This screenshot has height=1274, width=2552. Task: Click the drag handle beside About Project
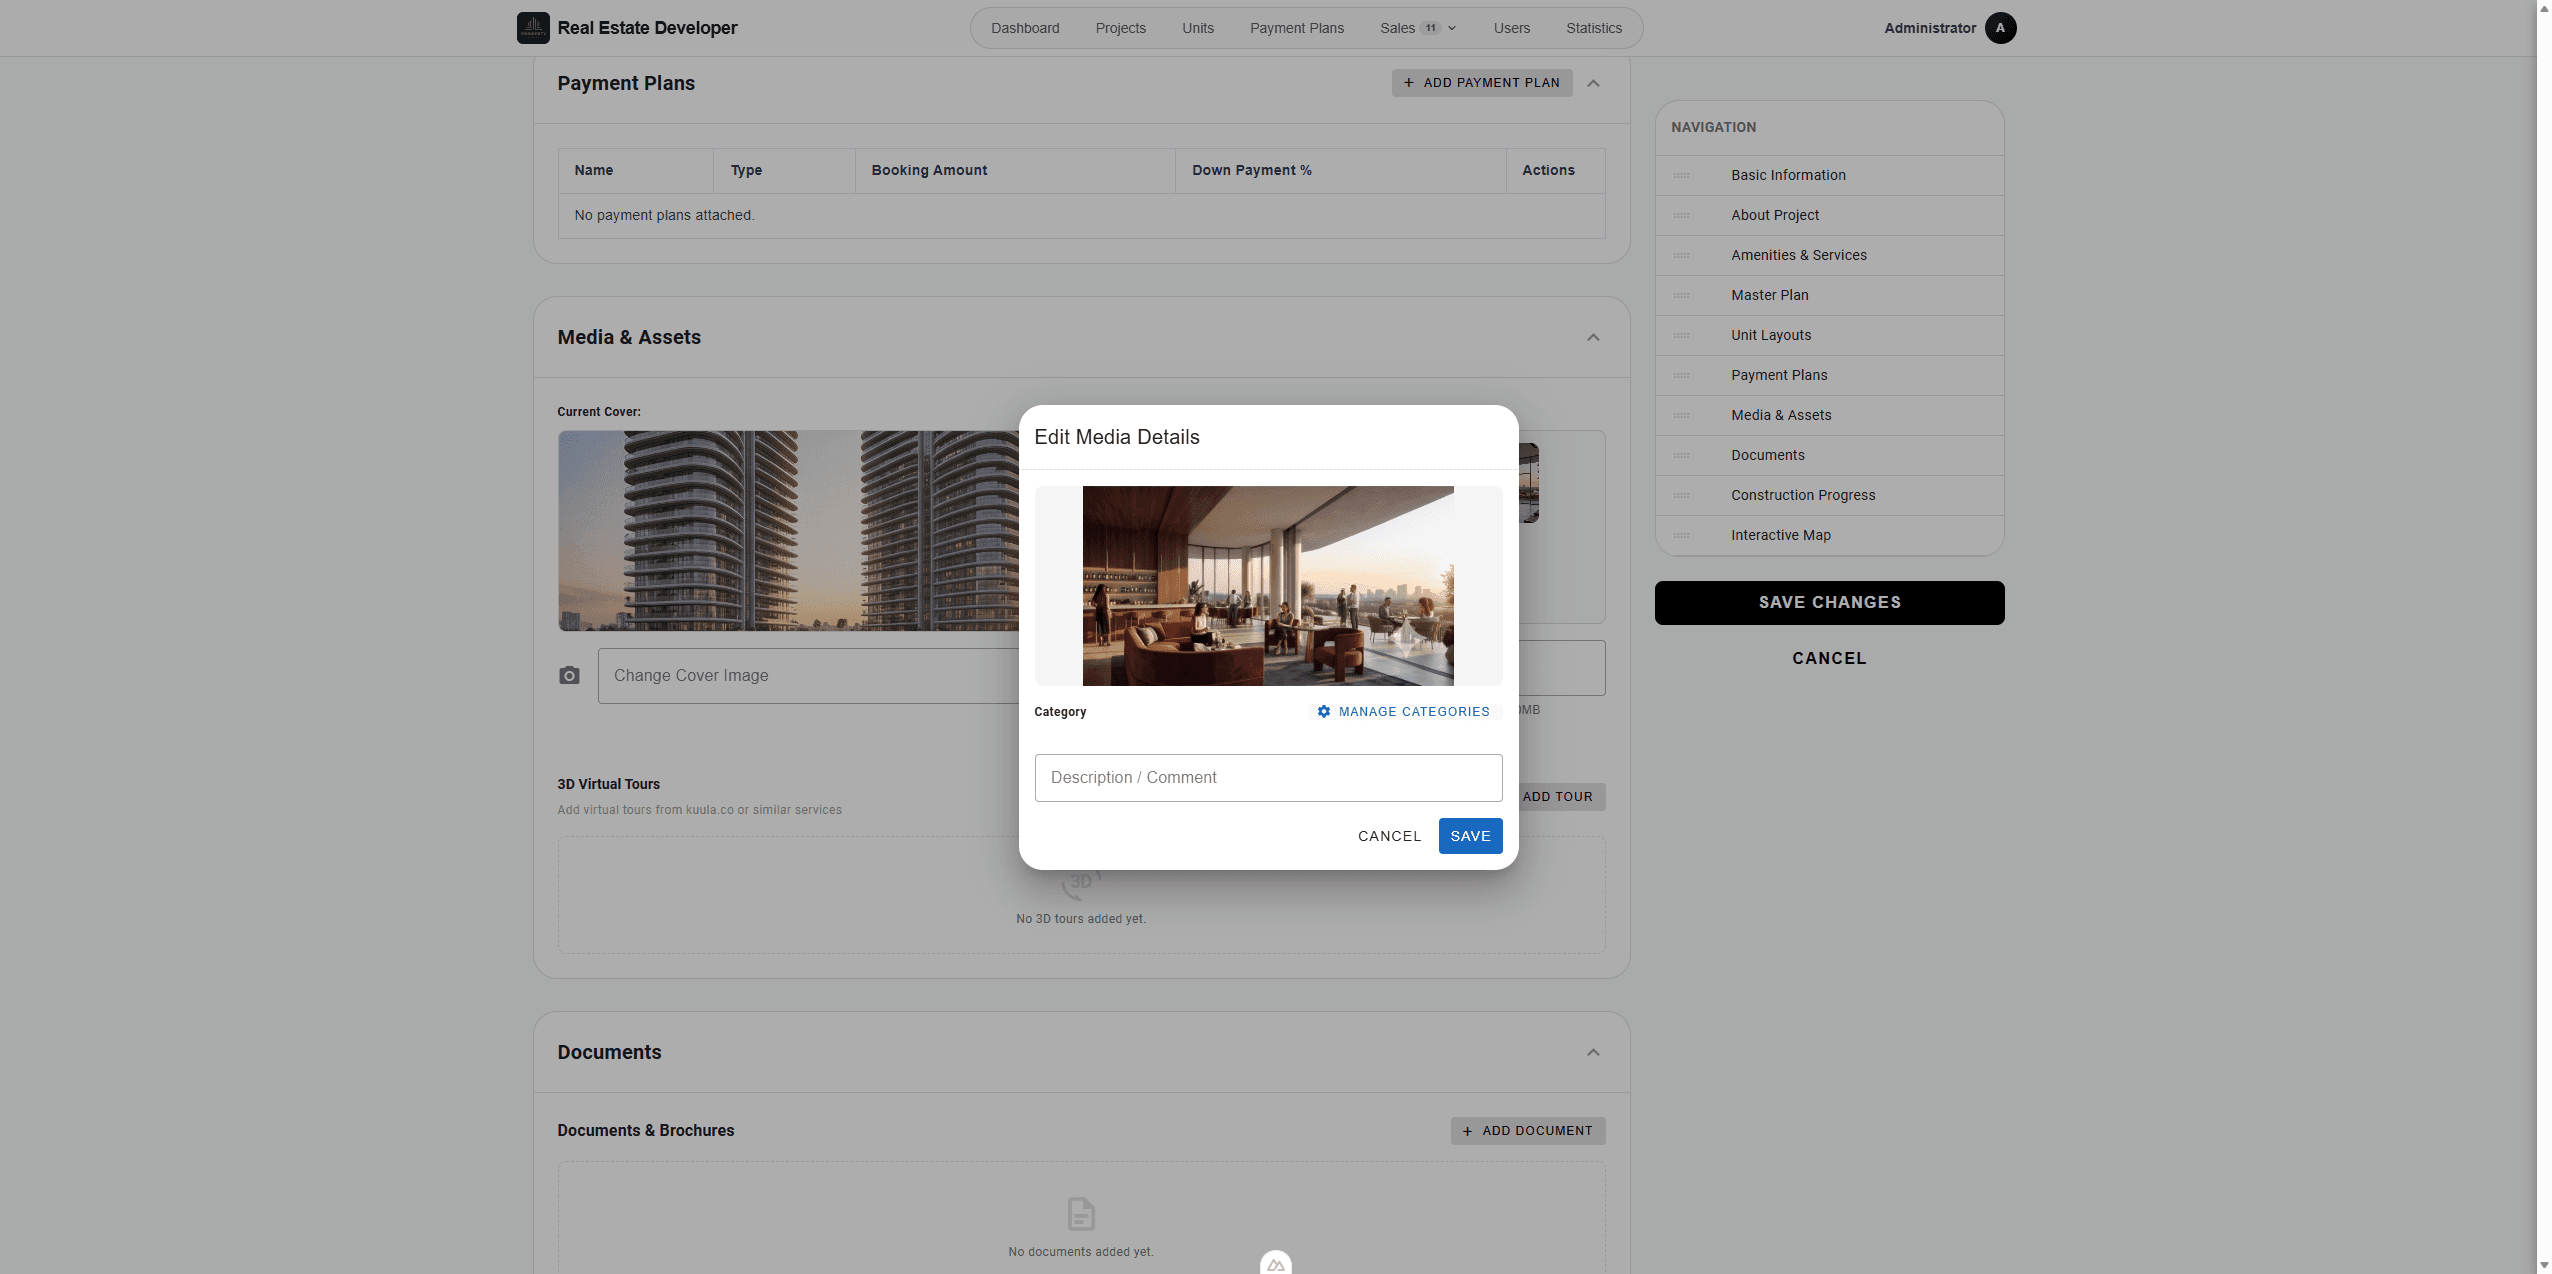(1681, 215)
